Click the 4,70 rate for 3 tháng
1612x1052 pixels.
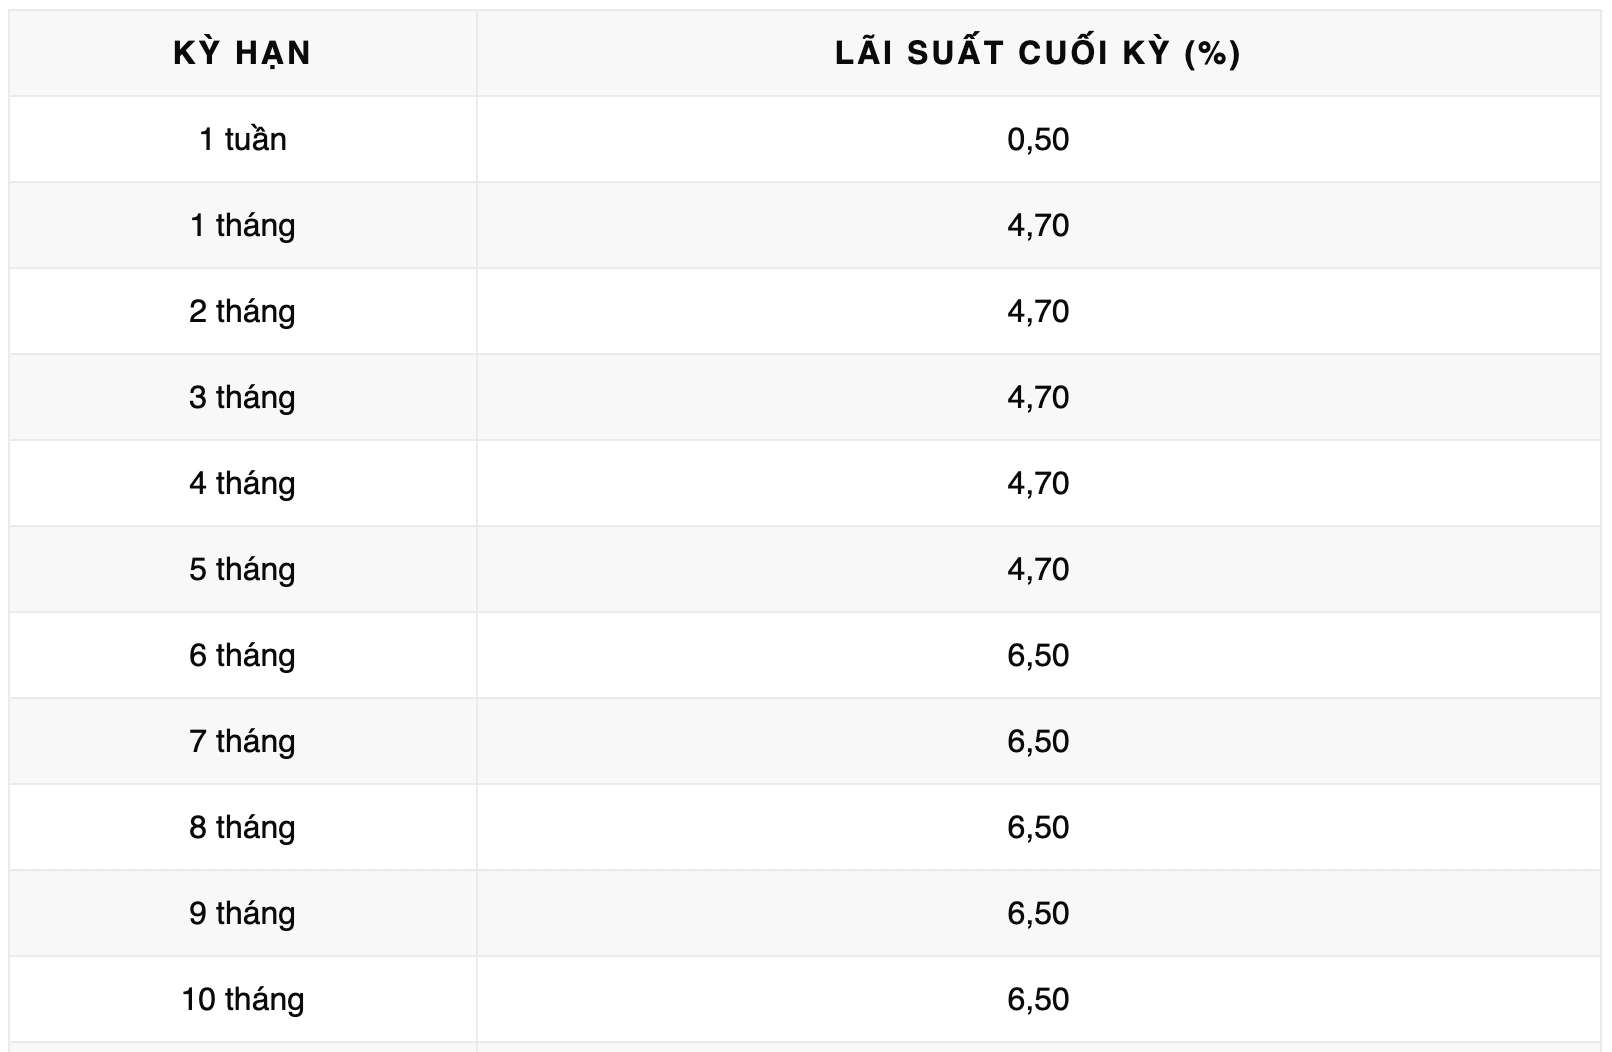coord(1038,397)
